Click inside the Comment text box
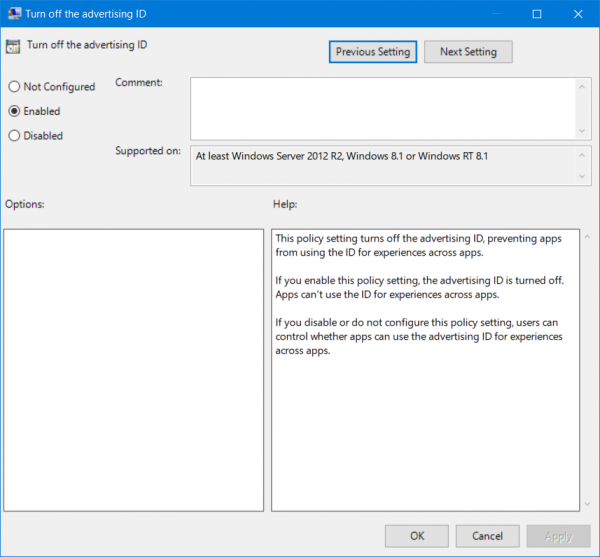The height and width of the screenshot is (557, 600). (383, 109)
